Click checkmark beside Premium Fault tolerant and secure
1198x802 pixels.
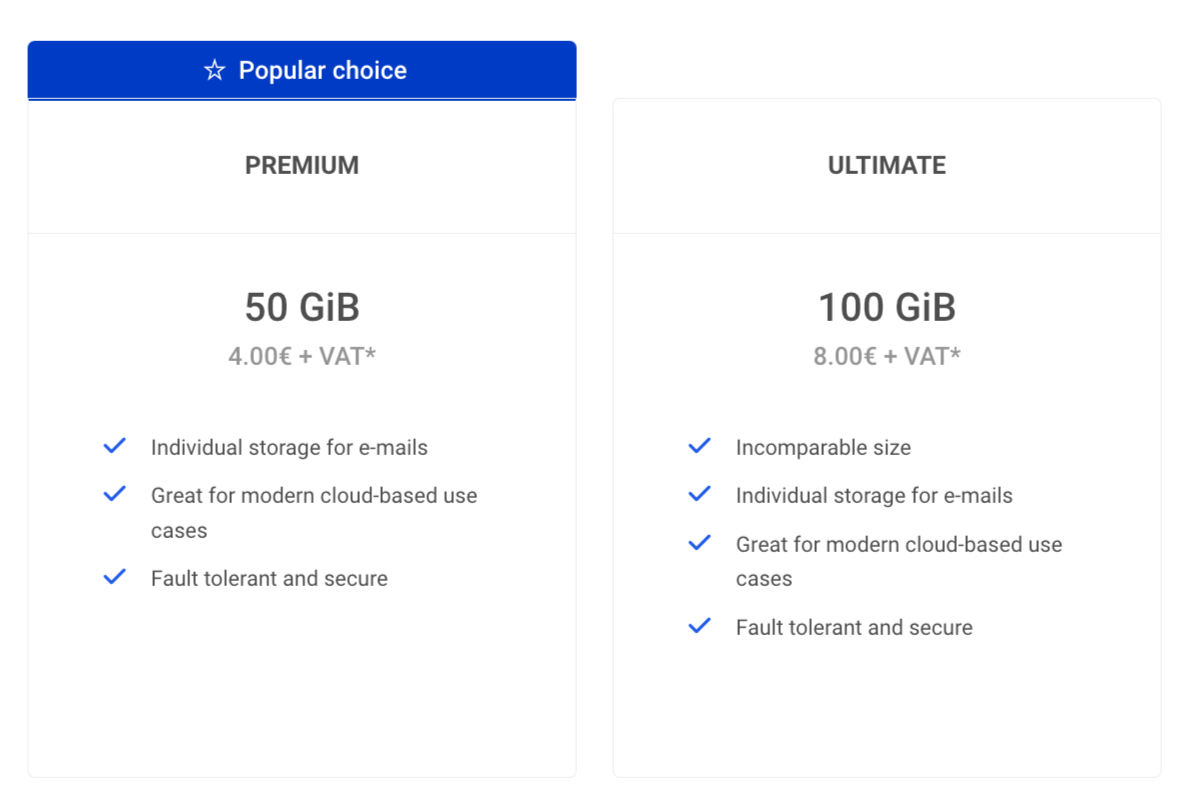coord(115,577)
